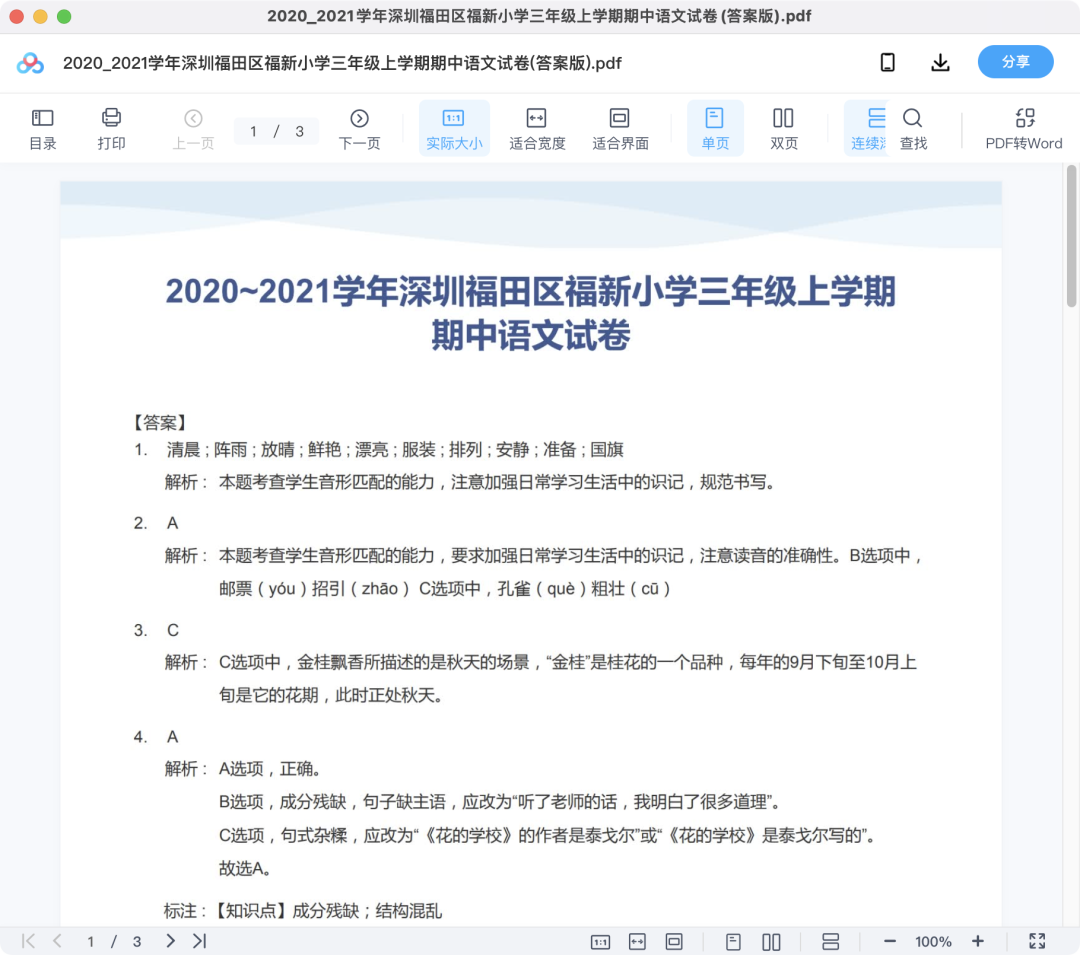Click bottom bar 1:1 actual size icon
The image size is (1080, 955).
pyautogui.click(x=600, y=942)
